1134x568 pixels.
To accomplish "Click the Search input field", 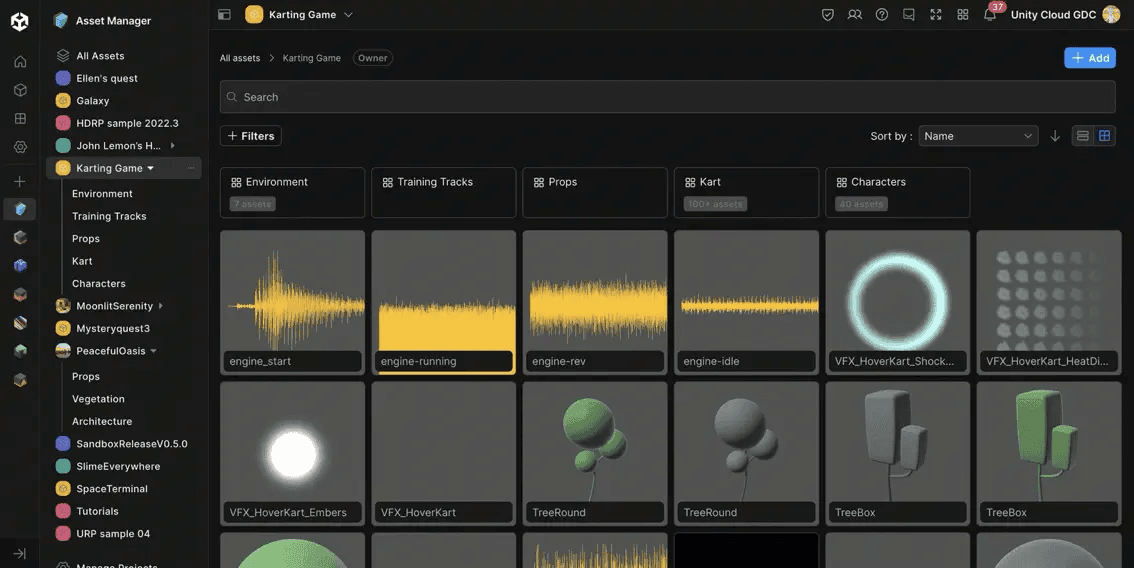I will point(668,97).
